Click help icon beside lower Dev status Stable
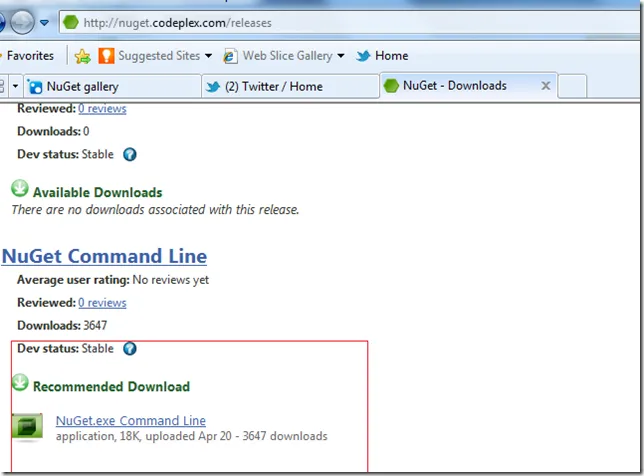Image resolution: width=644 pixels, height=476 pixels. point(130,349)
